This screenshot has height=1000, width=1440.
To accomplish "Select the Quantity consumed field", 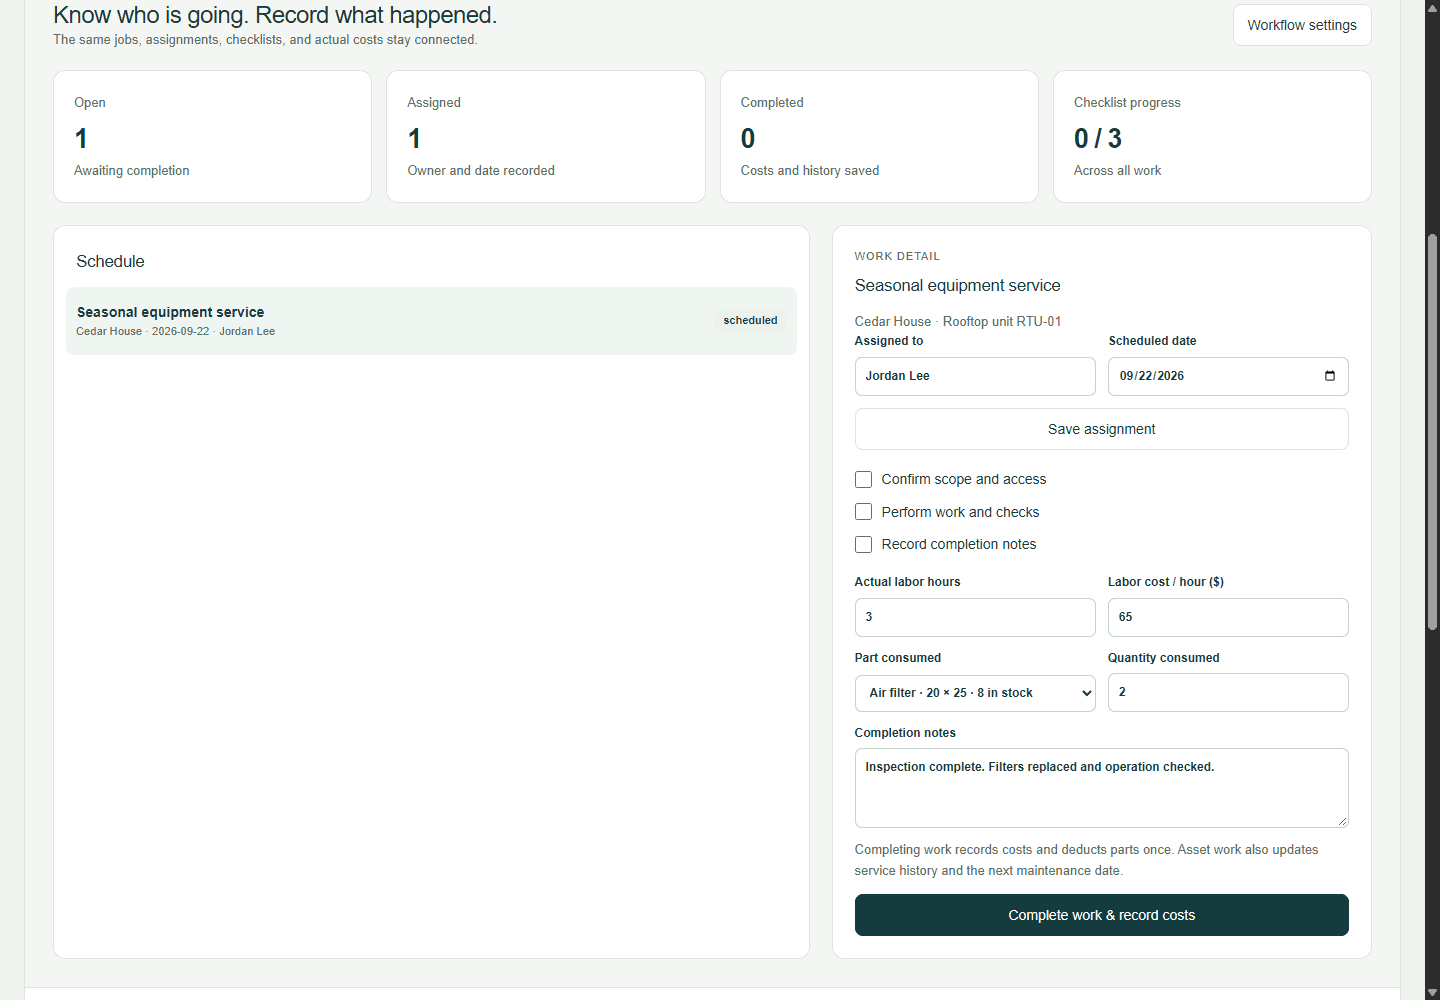I will pos(1228,692).
